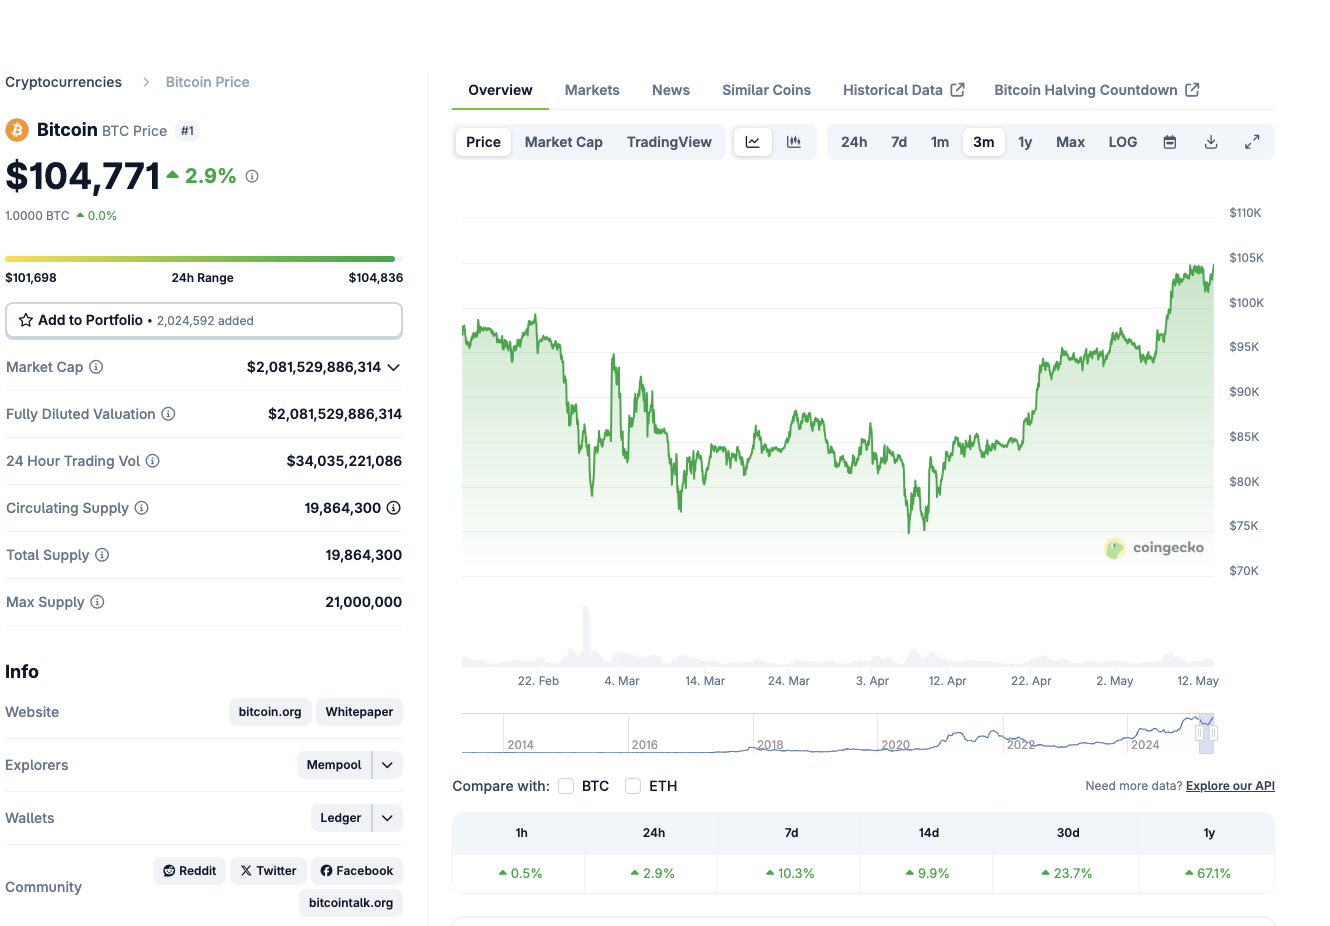The width and height of the screenshot is (1330, 926).
Task: Click the #1 rank badge
Action: [187, 131]
